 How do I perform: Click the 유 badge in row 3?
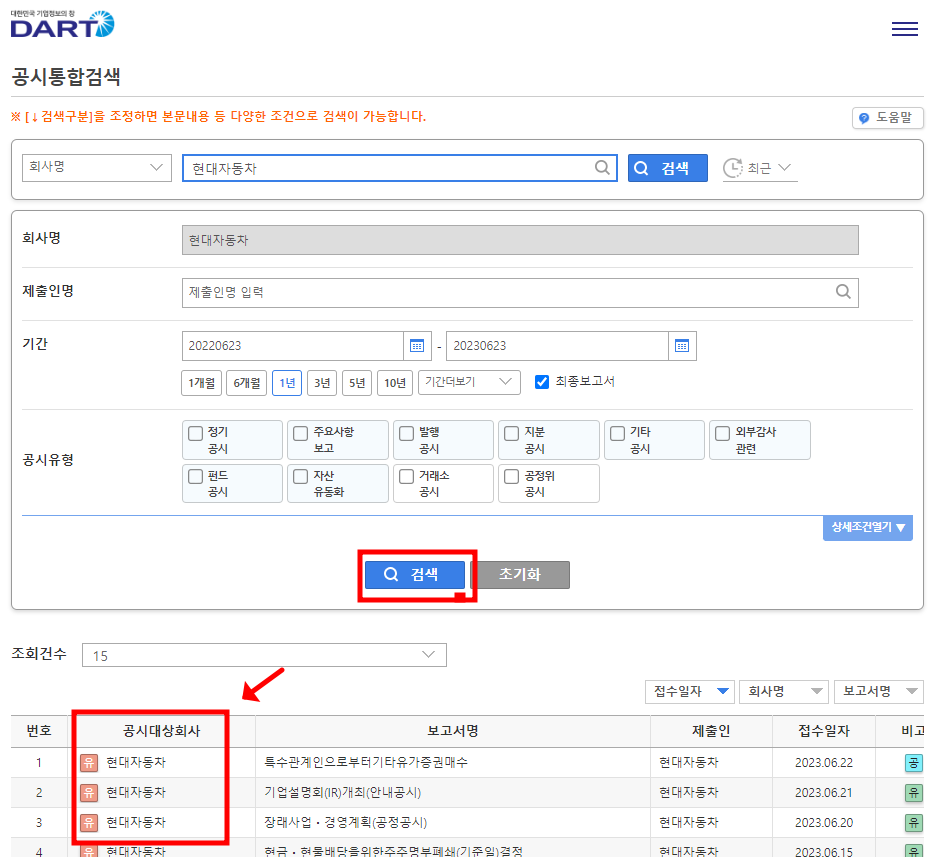pyautogui.click(x=89, y=822)
